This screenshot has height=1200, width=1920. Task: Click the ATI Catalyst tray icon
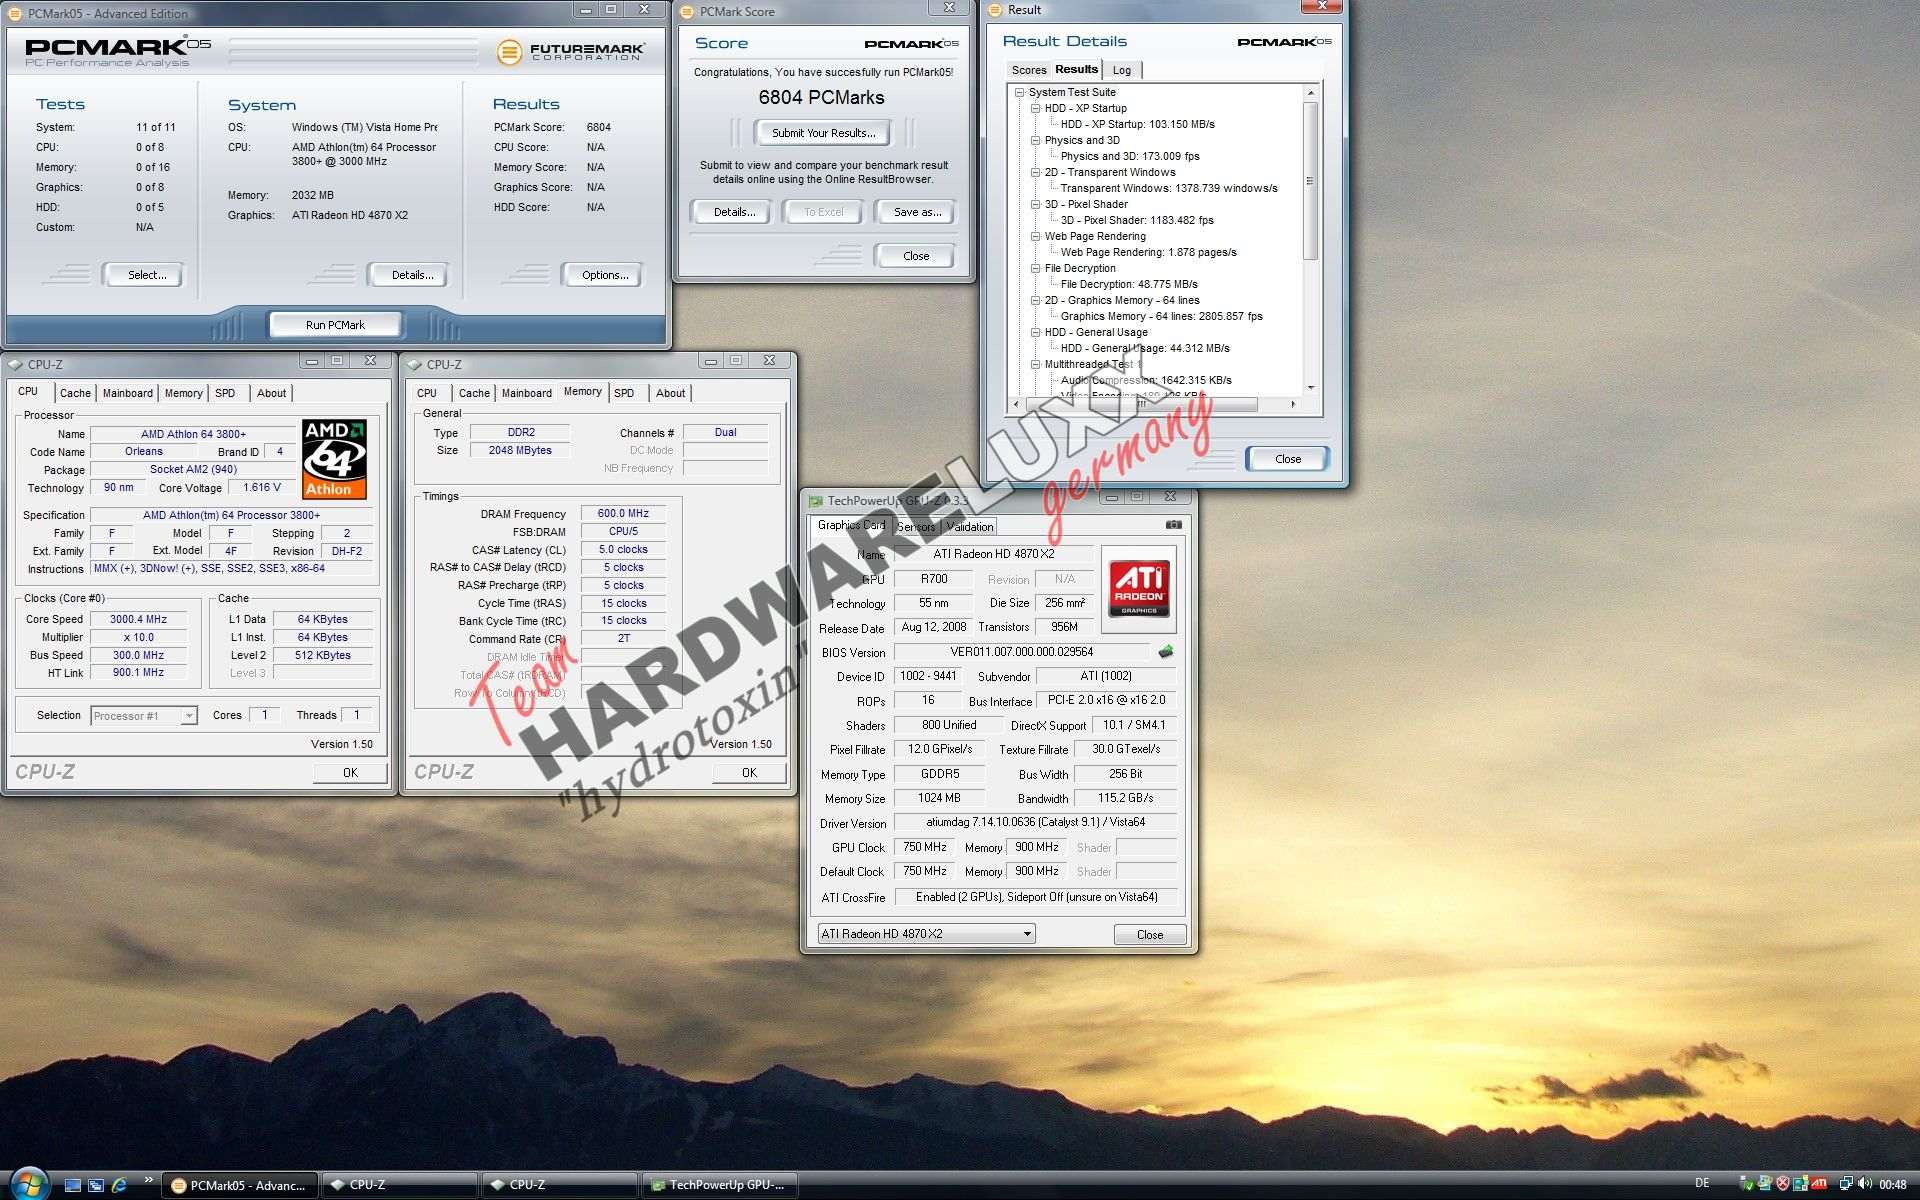[x=1819, y=1184]
